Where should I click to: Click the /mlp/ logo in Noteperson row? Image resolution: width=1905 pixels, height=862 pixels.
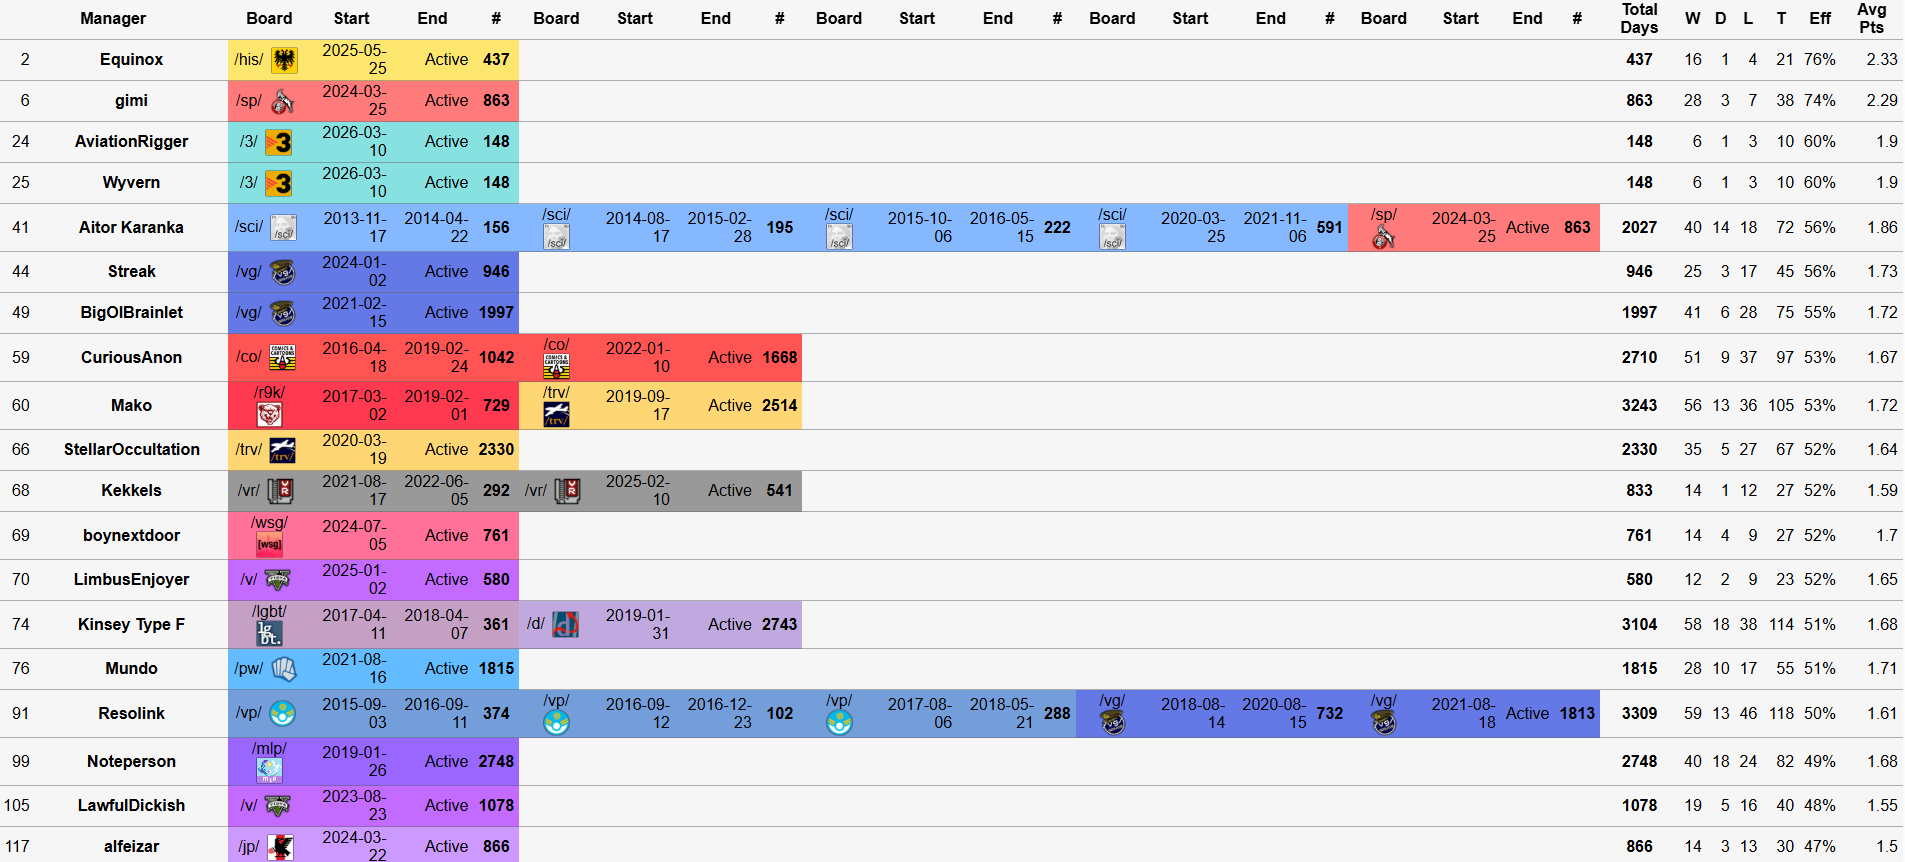269,769
